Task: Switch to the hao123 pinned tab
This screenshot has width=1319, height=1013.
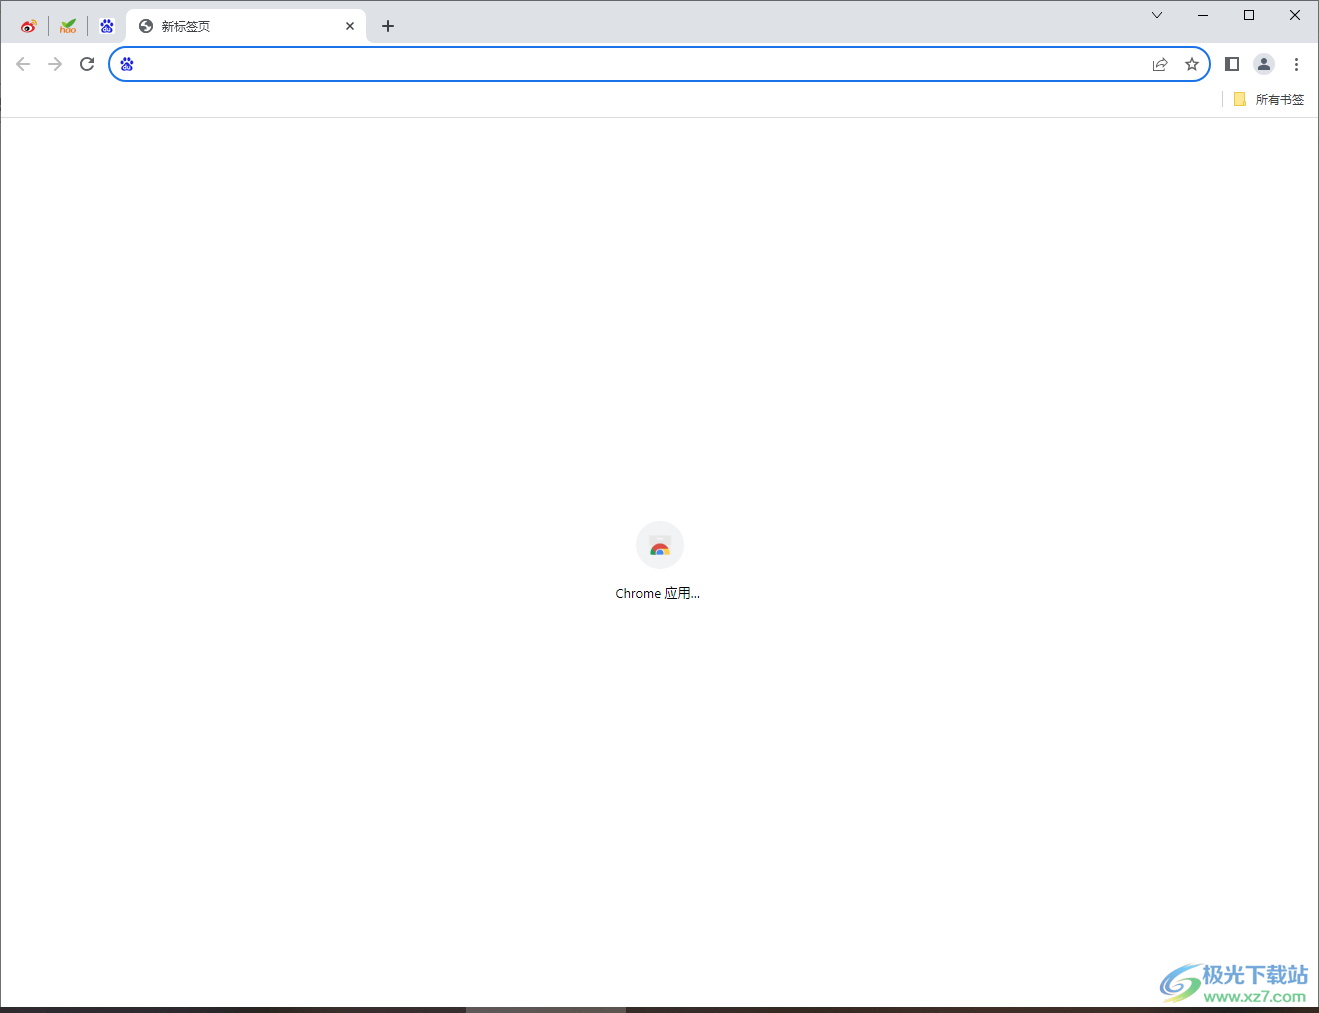Action: [x=68, y=26]
